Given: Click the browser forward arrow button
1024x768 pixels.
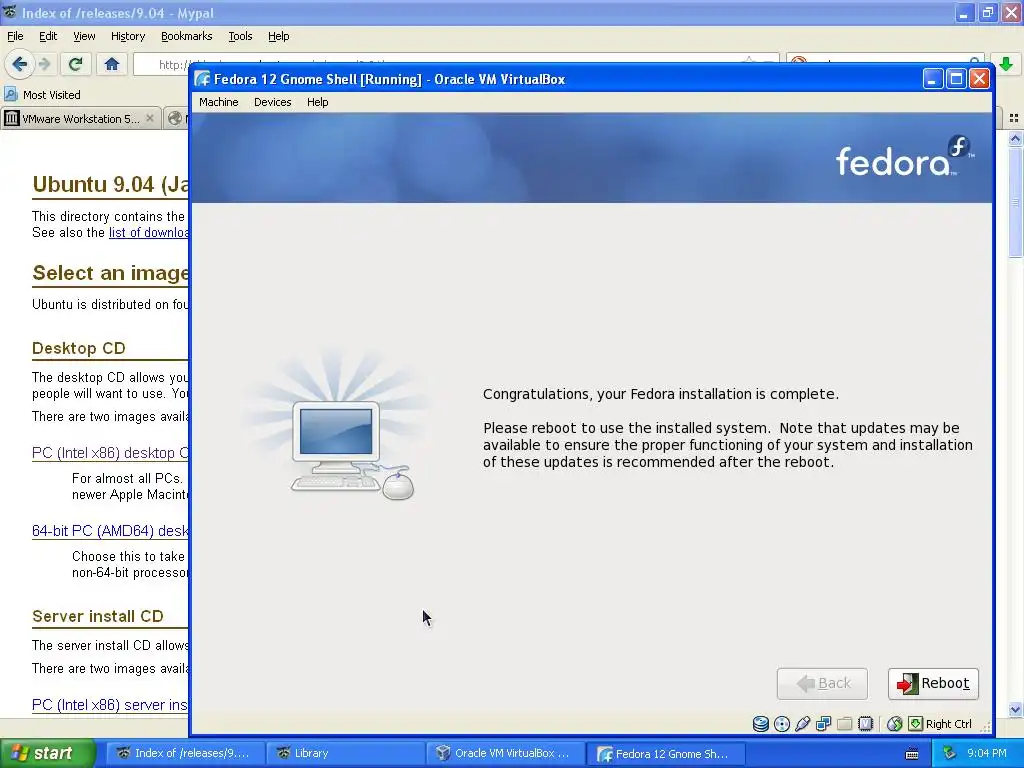Looking at the screenshot, I should point(44,64).
